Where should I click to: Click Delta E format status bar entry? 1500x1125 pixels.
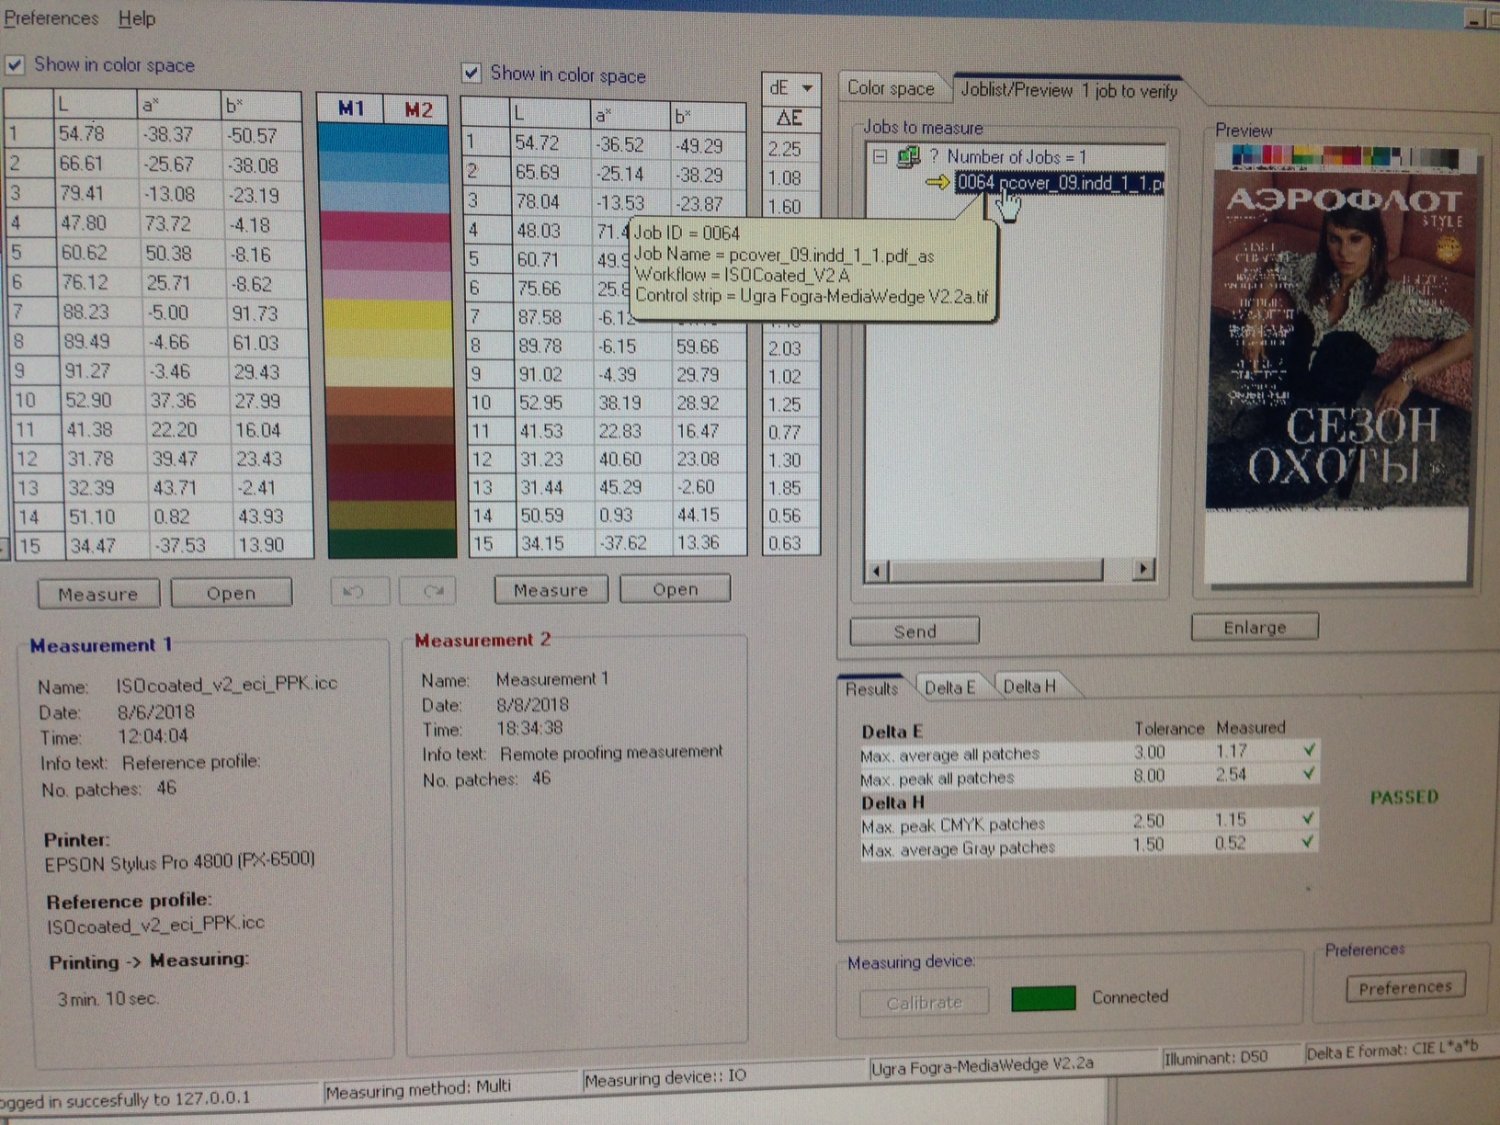tap(1391, 1049)
